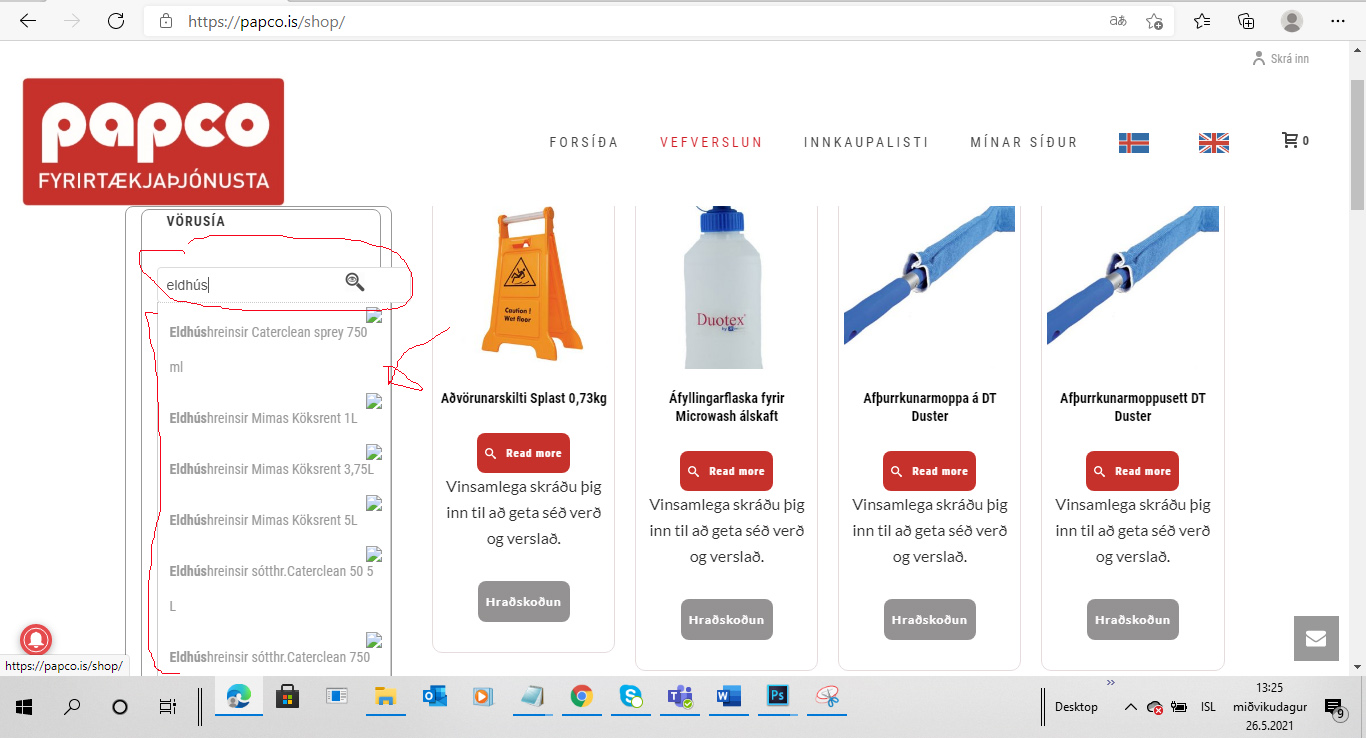The image size is (1366, 738).
Task: Open Cortana from the taskbar
Action: (120, 707)
